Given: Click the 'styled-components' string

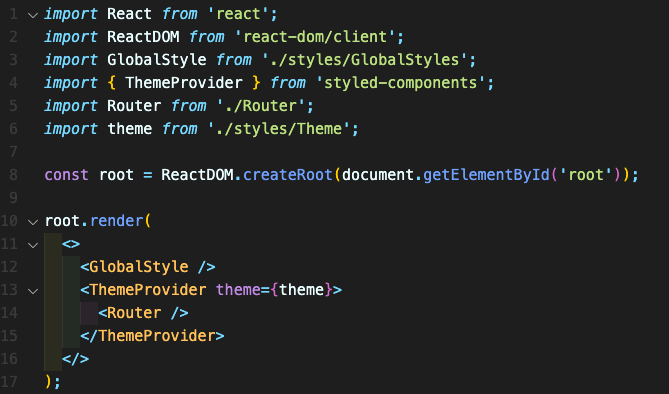Looking at the screenshot, I should tap(401, 83).
